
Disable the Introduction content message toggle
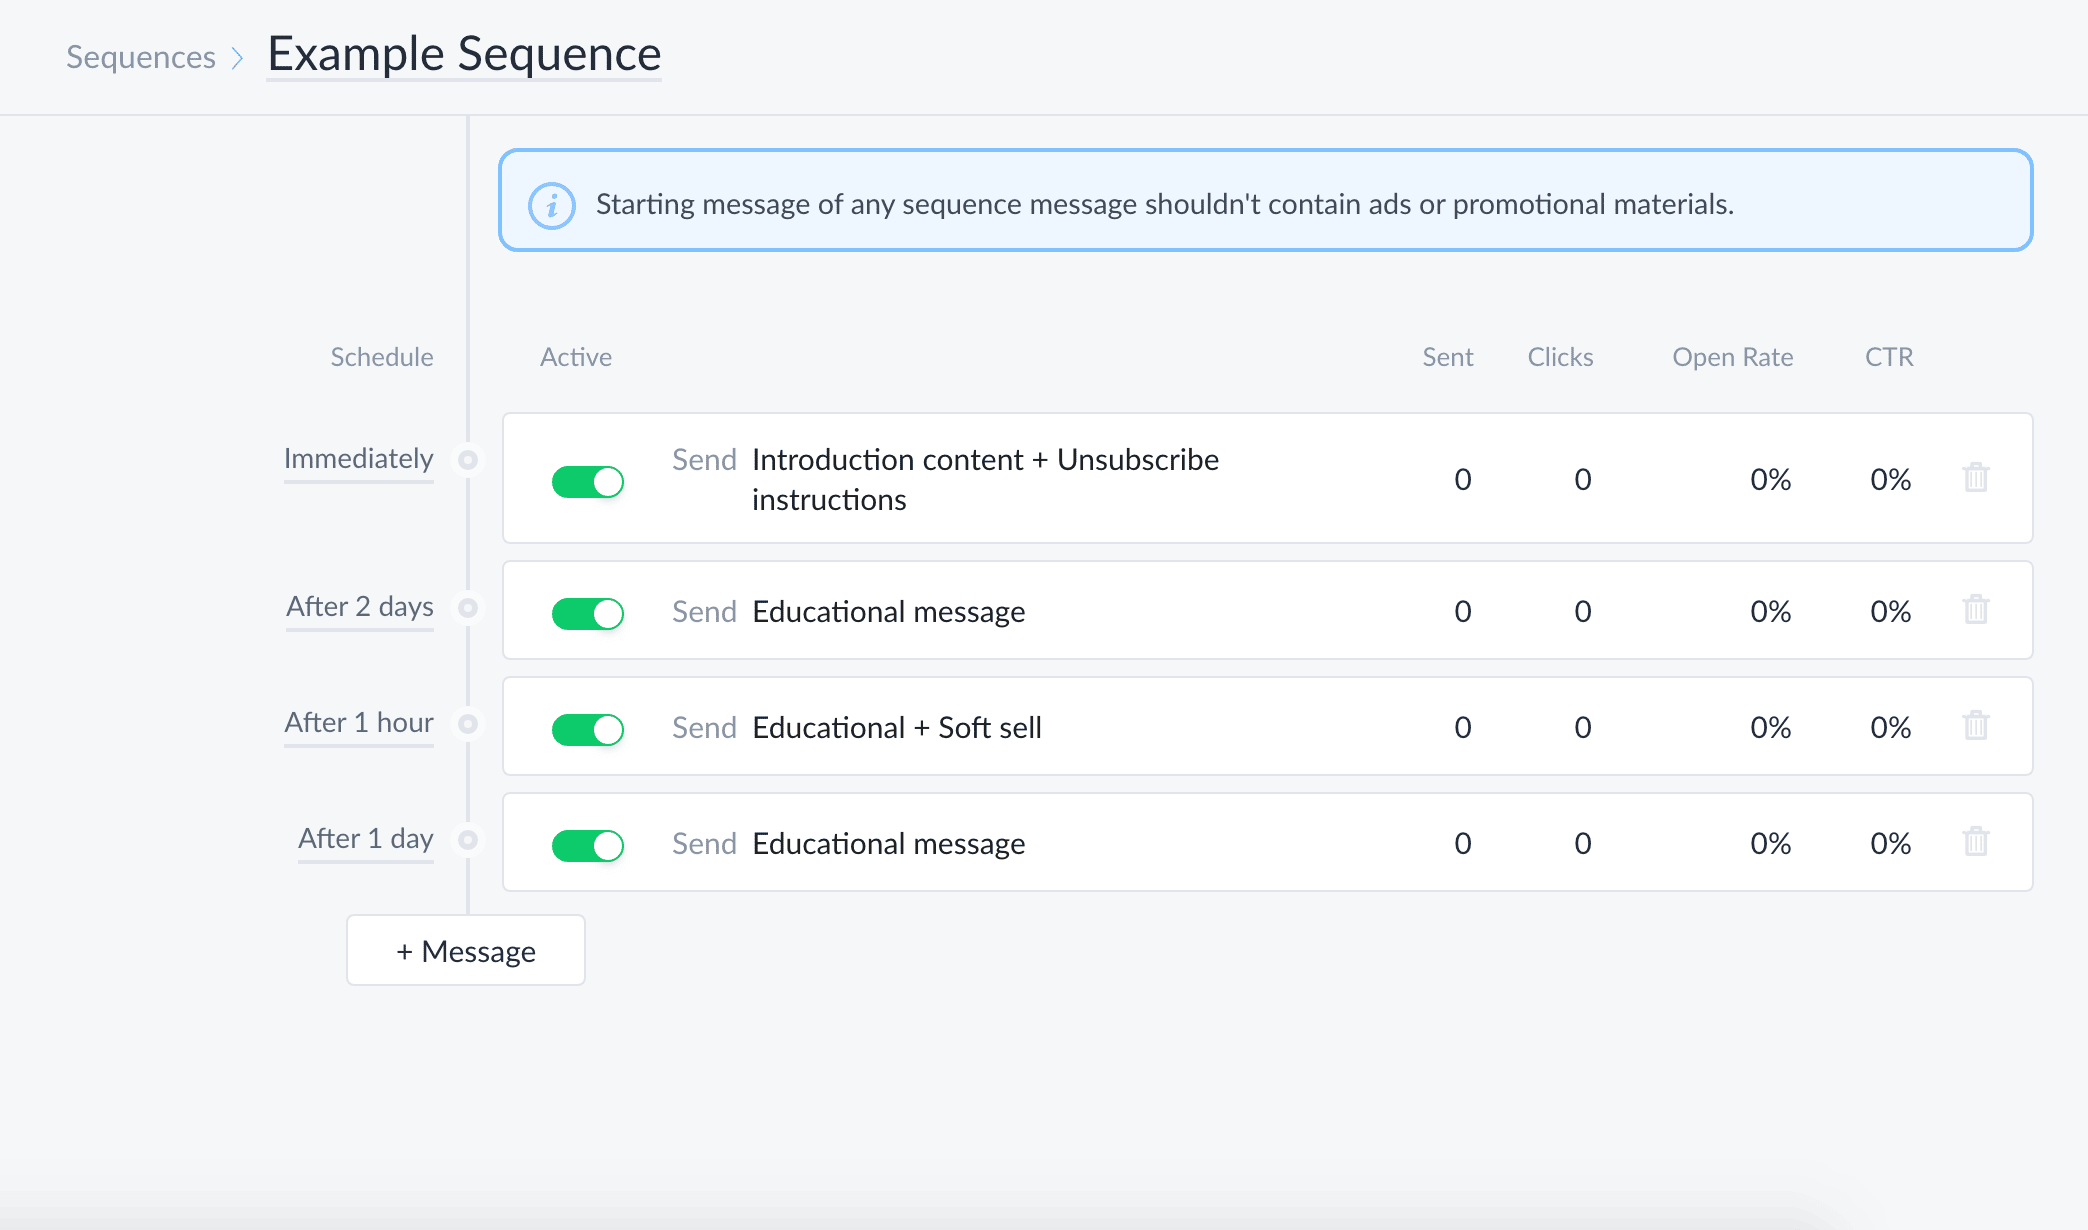pos(588,482)
